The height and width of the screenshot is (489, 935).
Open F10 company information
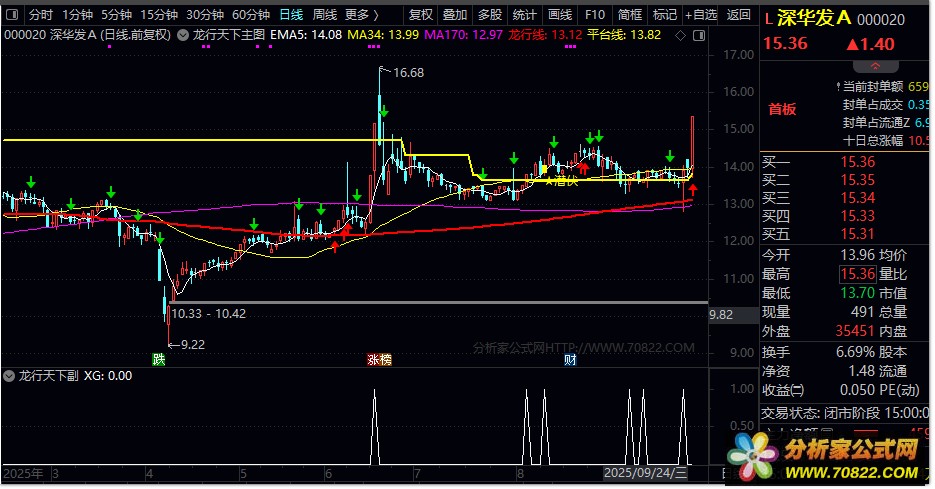[595, 14]
